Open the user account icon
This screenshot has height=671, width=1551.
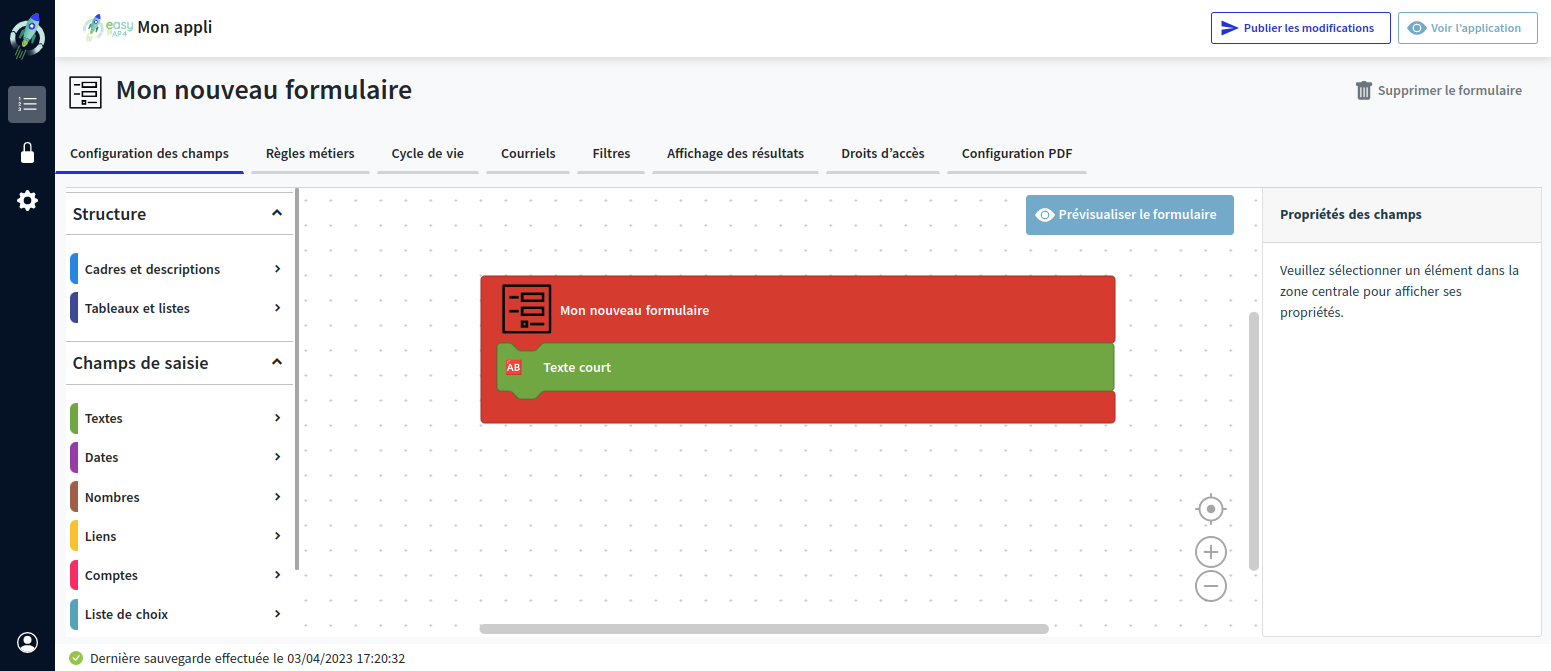pyautogui.click(x=27, y=642)
